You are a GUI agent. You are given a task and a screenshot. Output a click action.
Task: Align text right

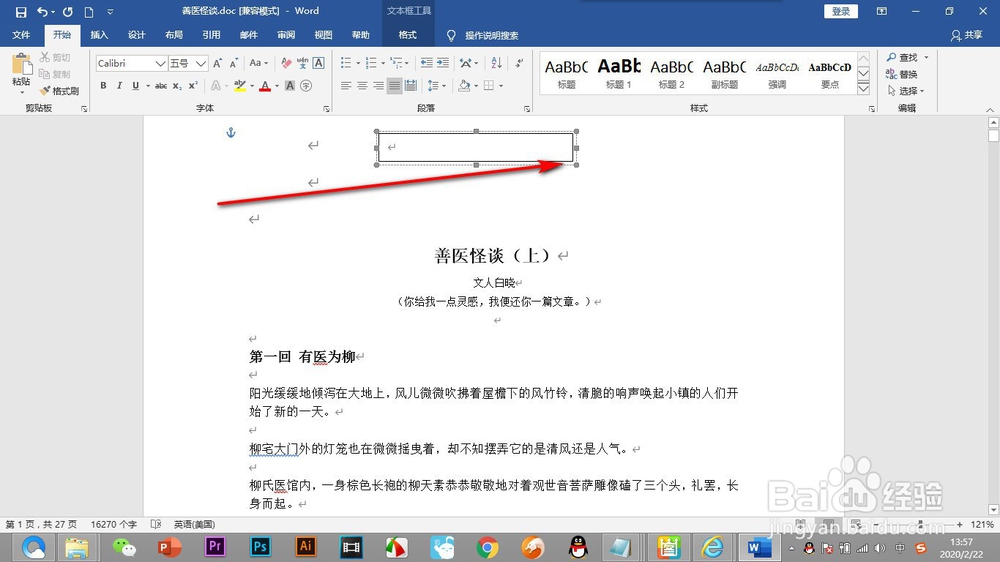point(378,85)
